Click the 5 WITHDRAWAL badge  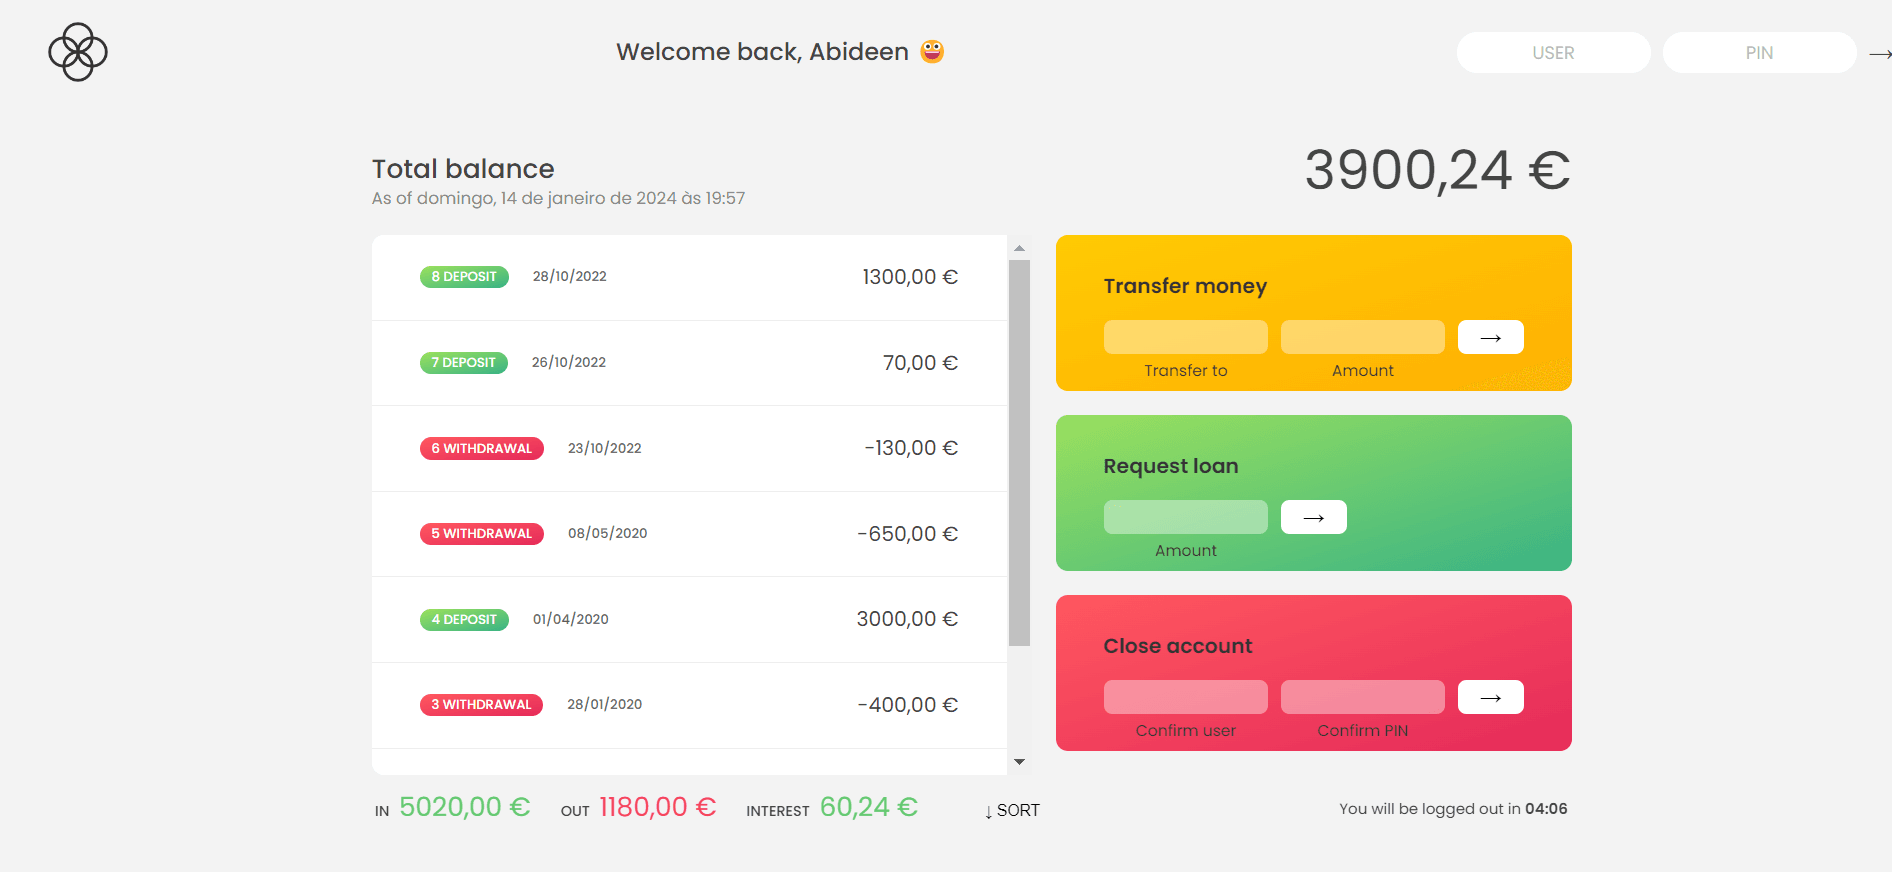481,534
